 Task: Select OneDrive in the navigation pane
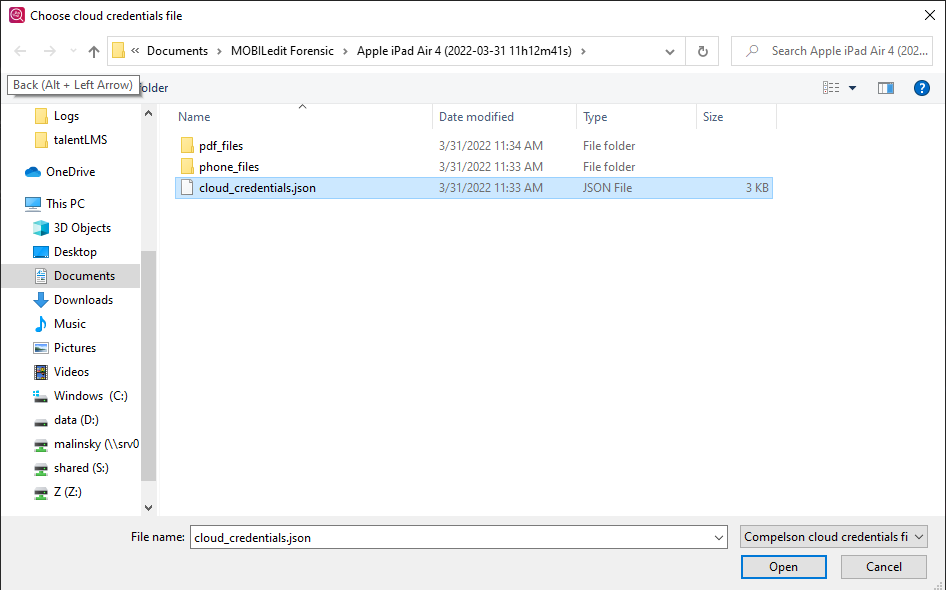point(70,172)
